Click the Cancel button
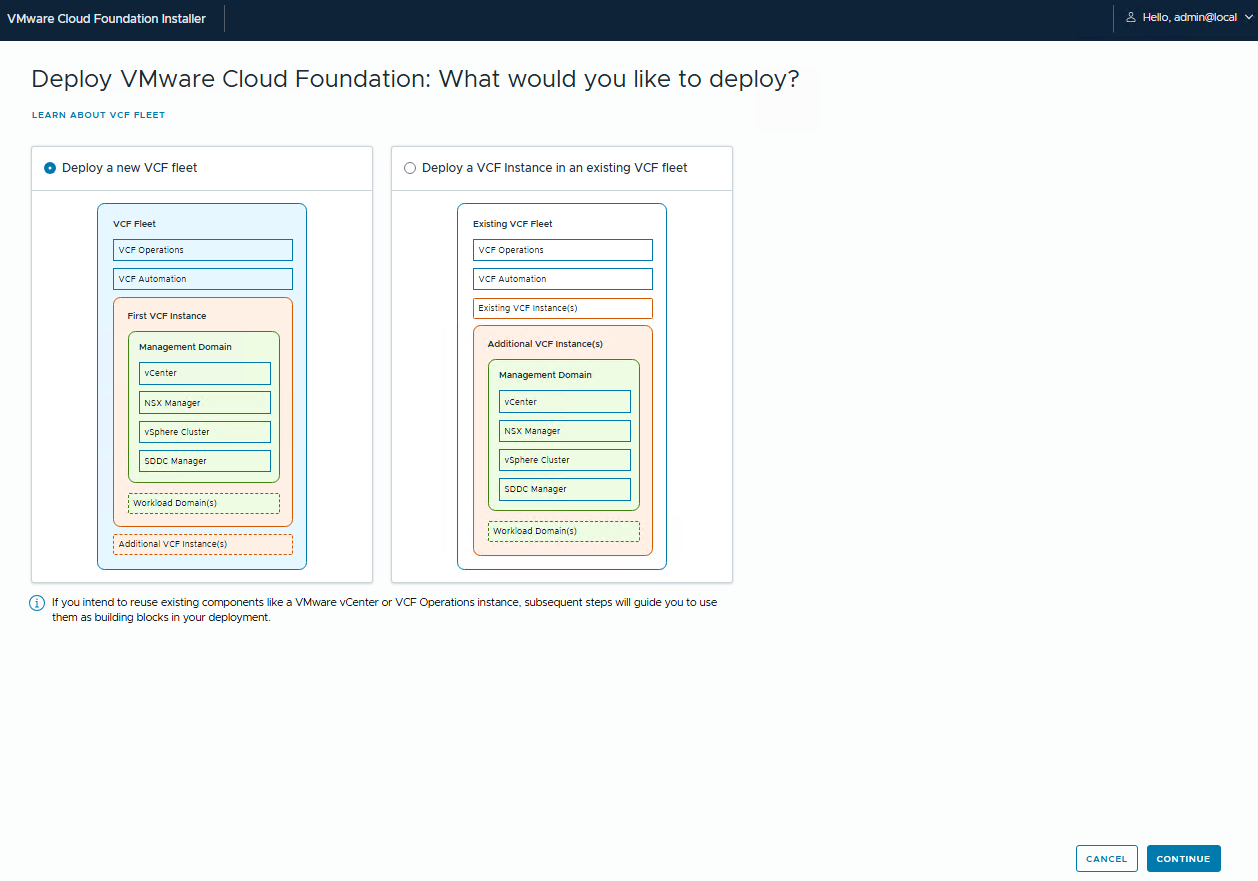1258x881 pixels. [x=1106, y=859]
